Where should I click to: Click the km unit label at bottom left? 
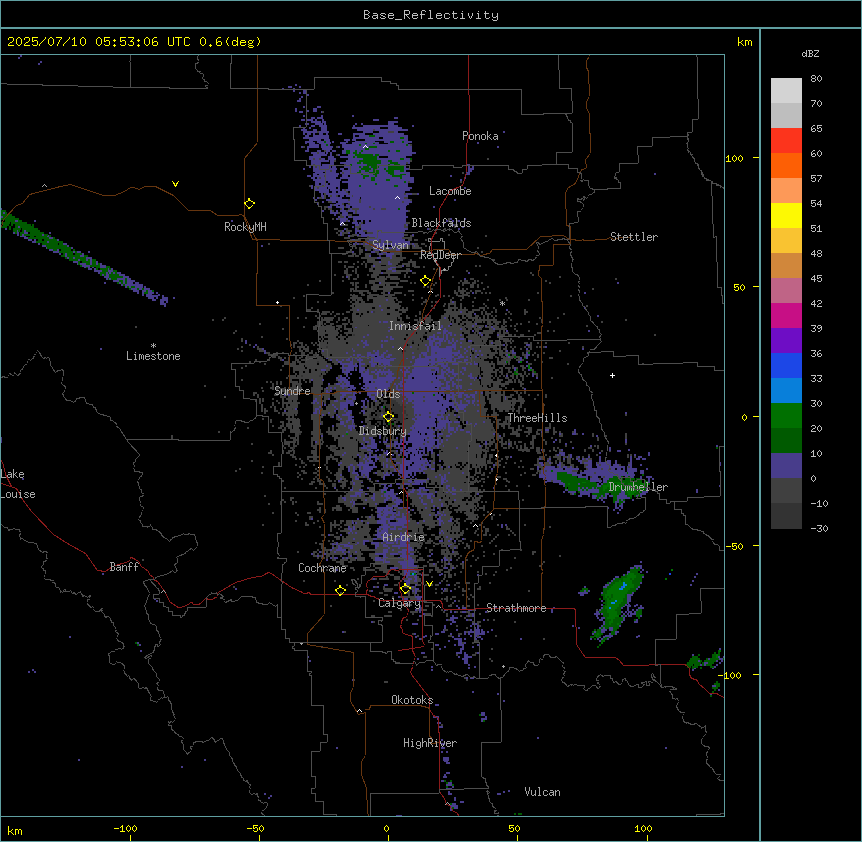pos(15,830)
